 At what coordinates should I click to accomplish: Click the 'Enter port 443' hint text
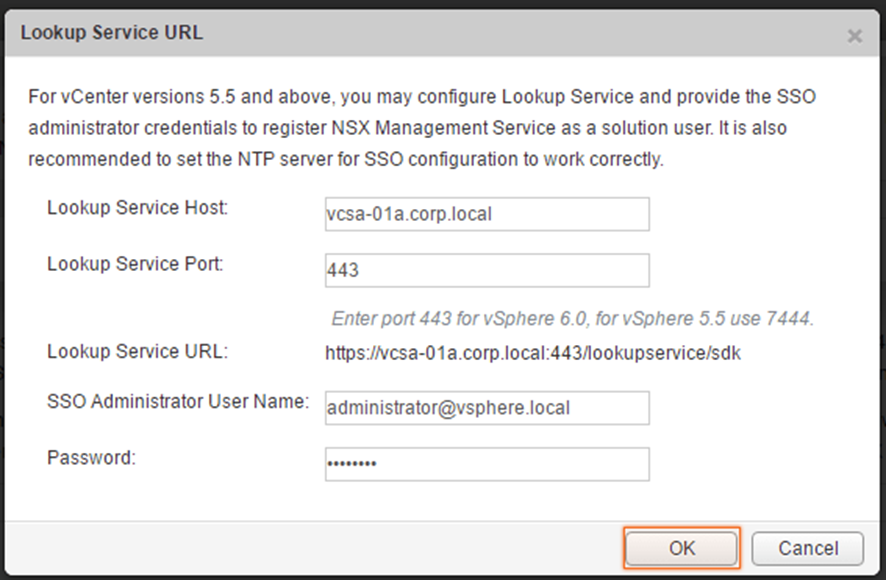(x=572, y=319)
